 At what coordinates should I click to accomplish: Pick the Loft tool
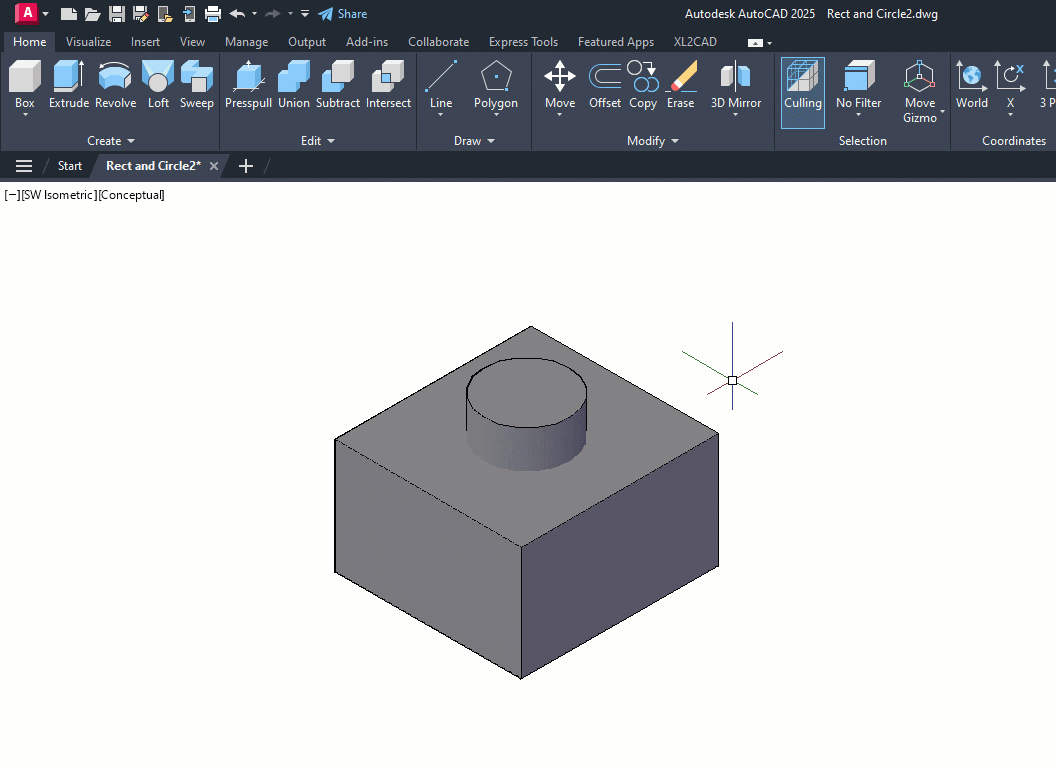tap(158, 84)
